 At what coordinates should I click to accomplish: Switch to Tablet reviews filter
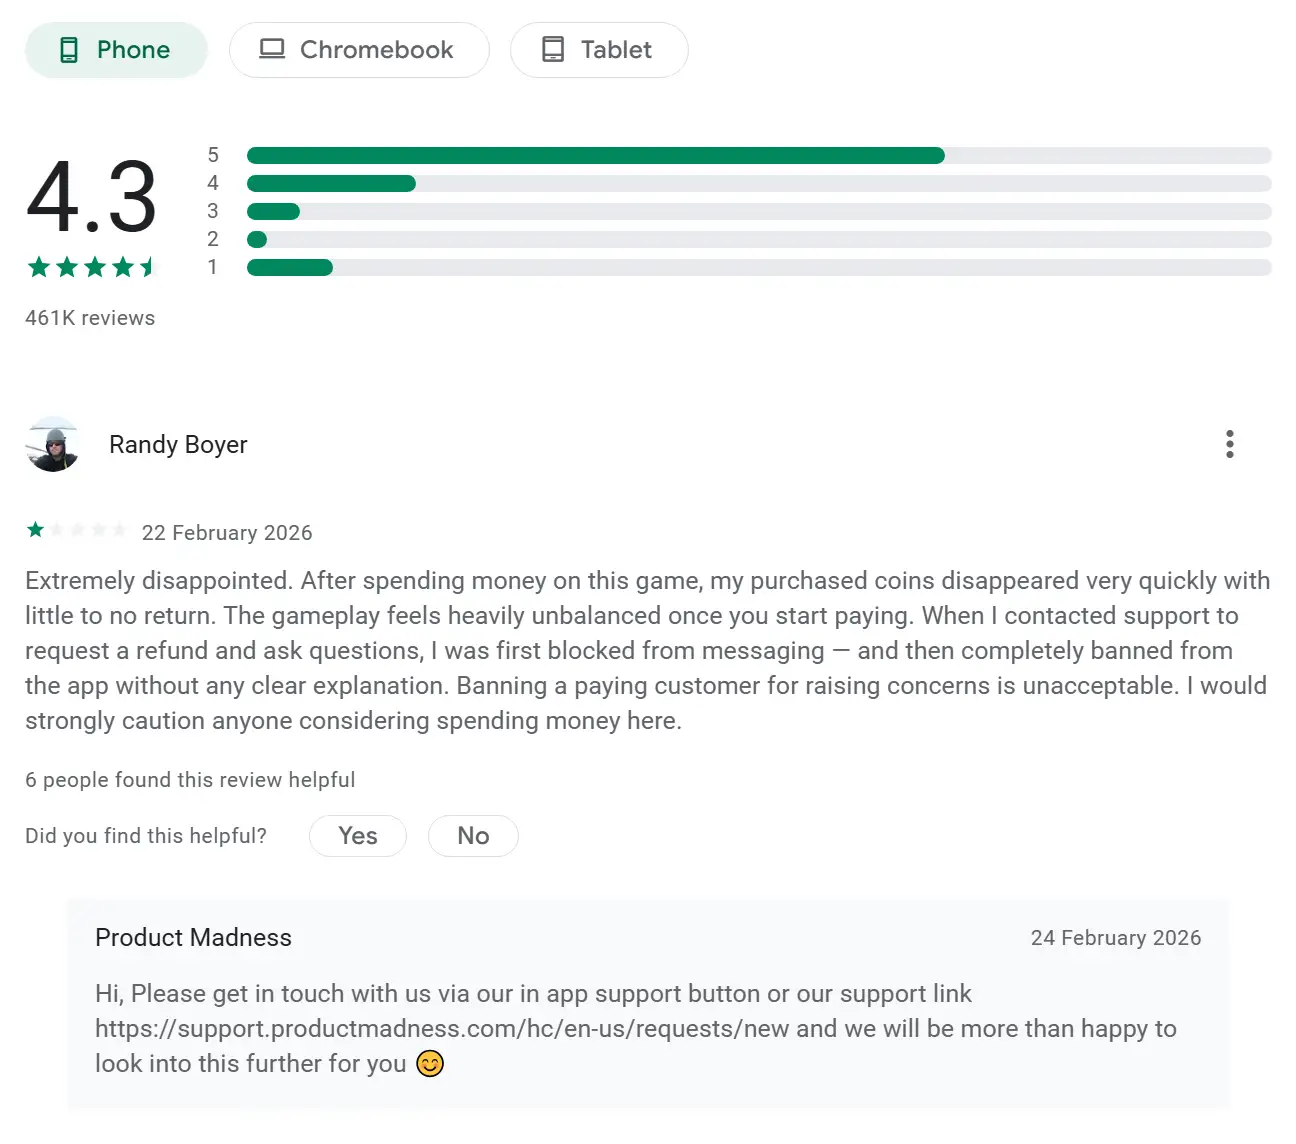[599, 50]
